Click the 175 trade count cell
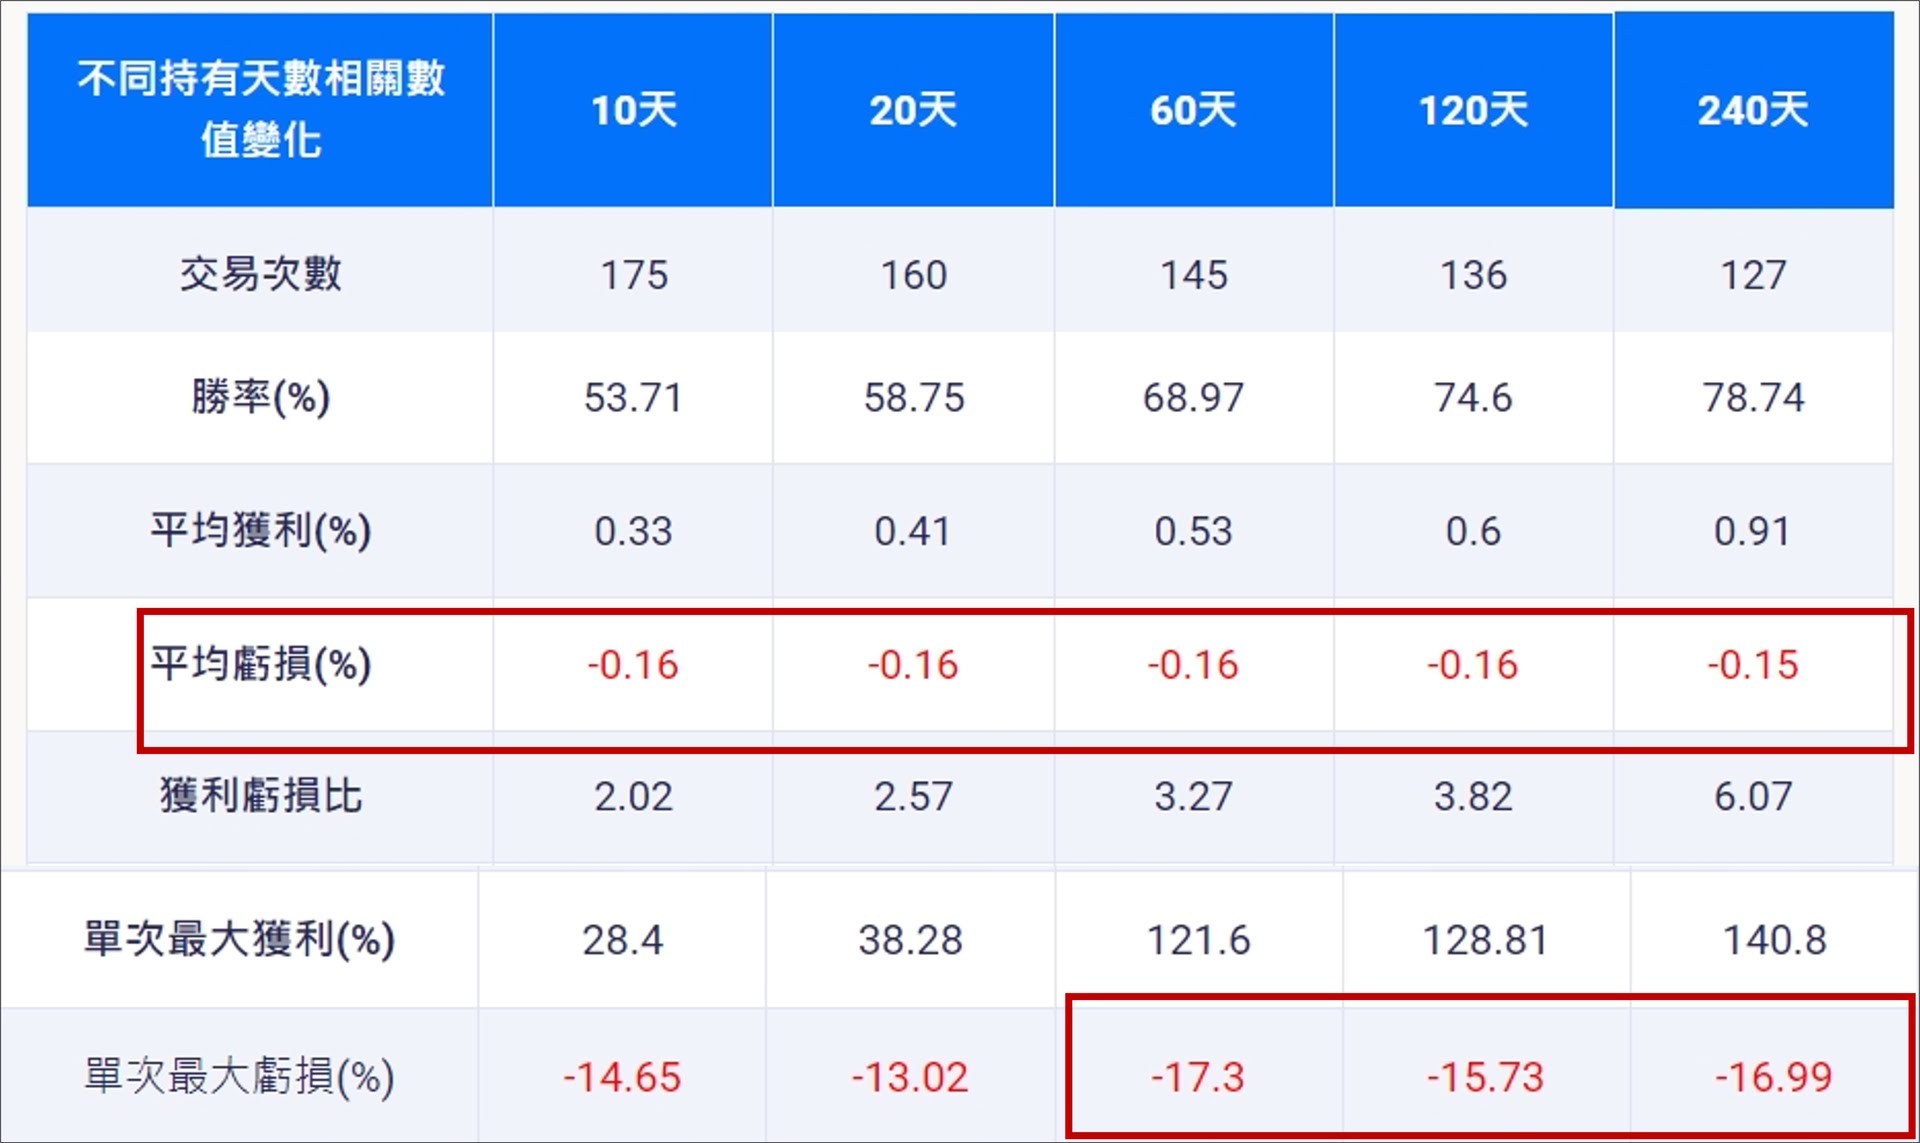 [633, 275]
